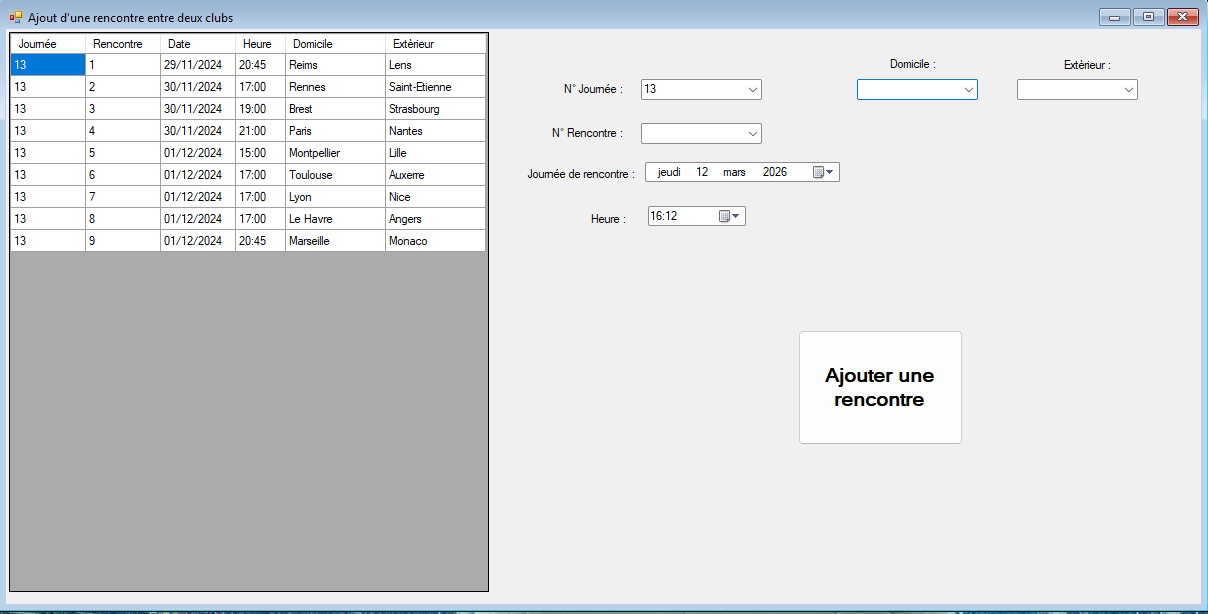This screenshot has width=1208, height=614.
Task: Click the 16:12 time input field
Action: pyautogui.click(x=680, y=216)
